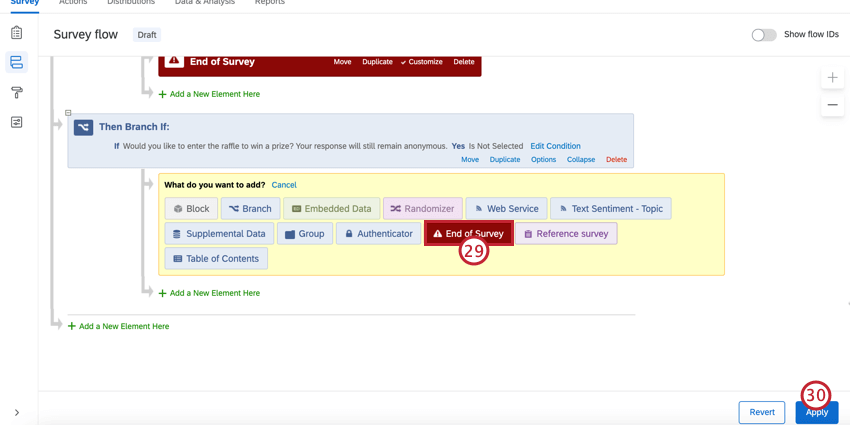Switch to the Distributions tab
Screen dimensions: 850x425
click(131, 3)
